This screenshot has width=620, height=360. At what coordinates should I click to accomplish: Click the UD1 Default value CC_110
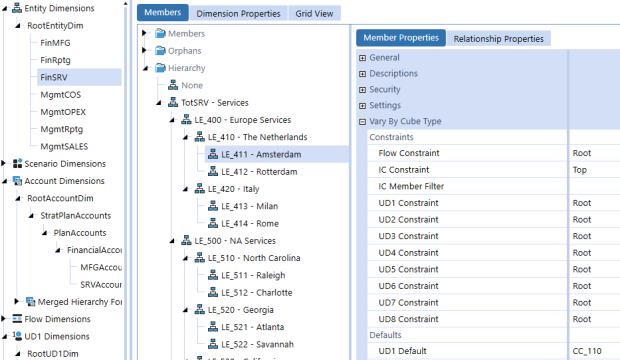(x=587, y=351)
